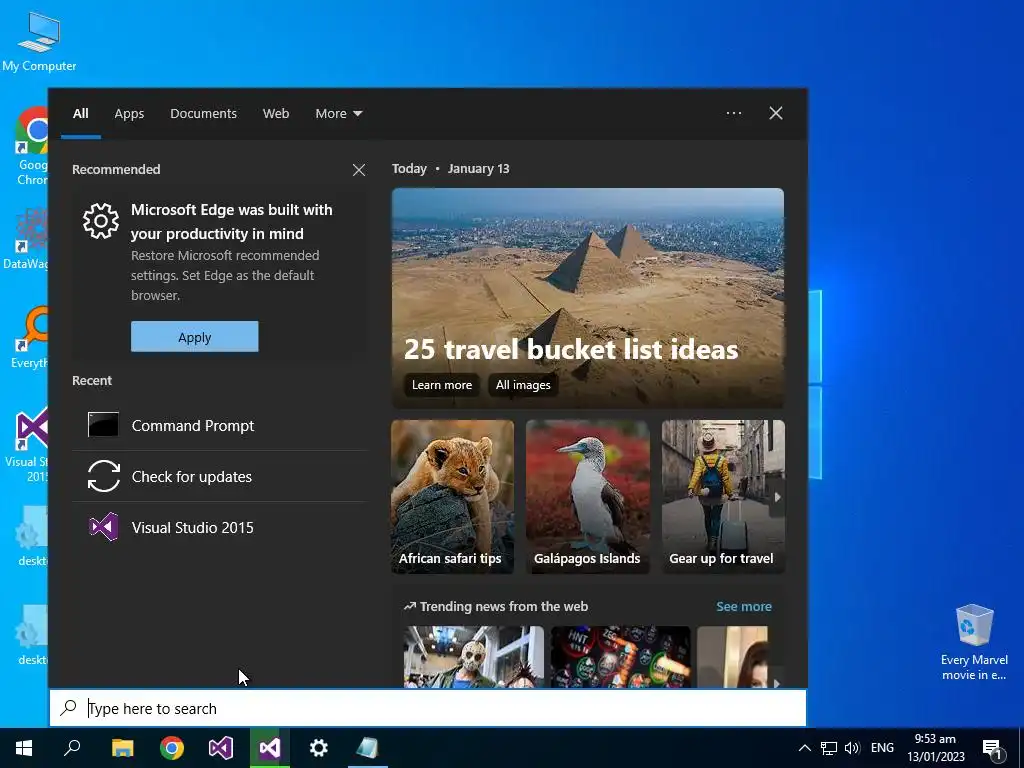Open the clock and date flyout

click(935, 748)
